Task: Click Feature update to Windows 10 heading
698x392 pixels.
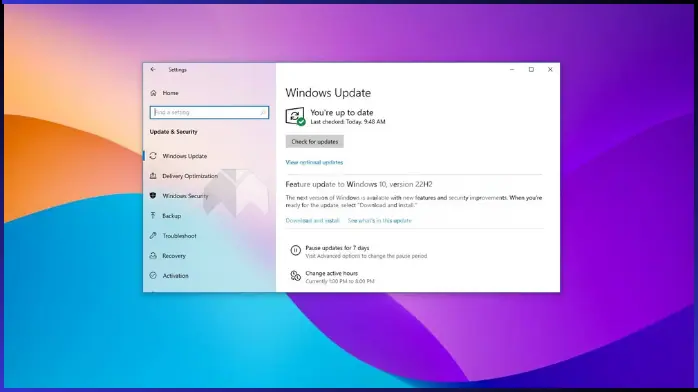Action: click(x=359, y=184)
